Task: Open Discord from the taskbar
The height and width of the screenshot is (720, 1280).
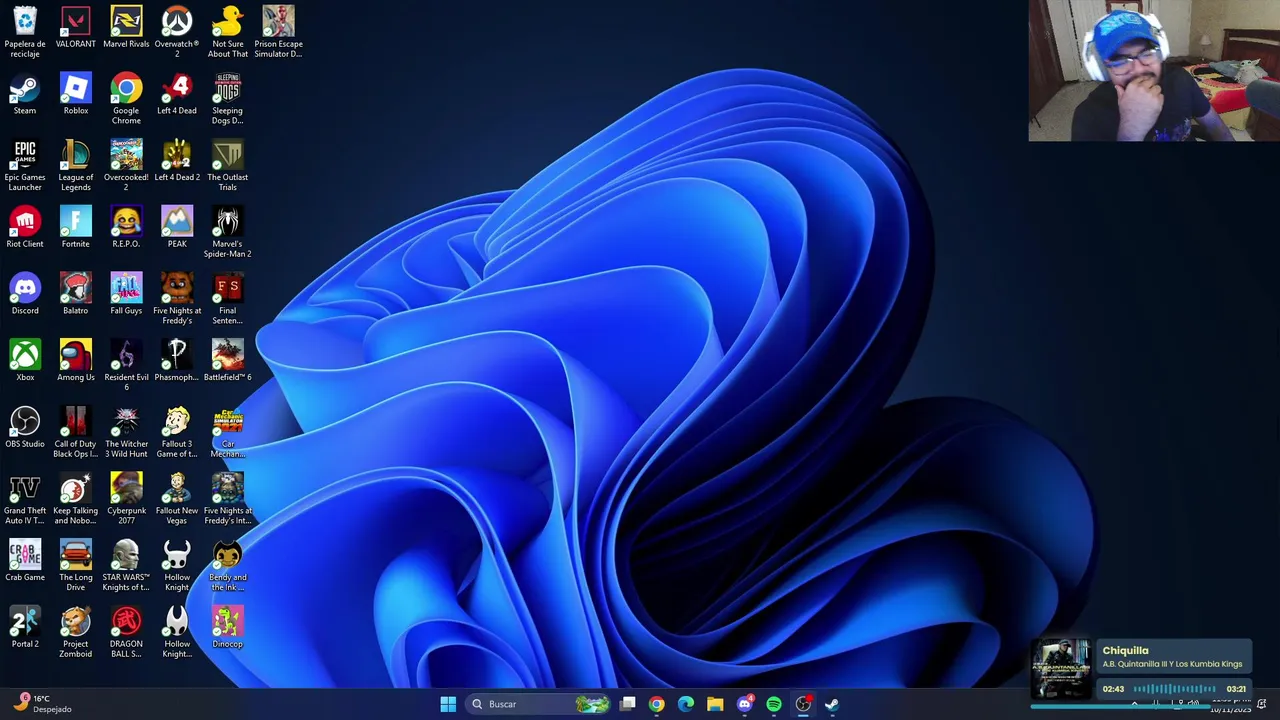Action: click(744, 704)
